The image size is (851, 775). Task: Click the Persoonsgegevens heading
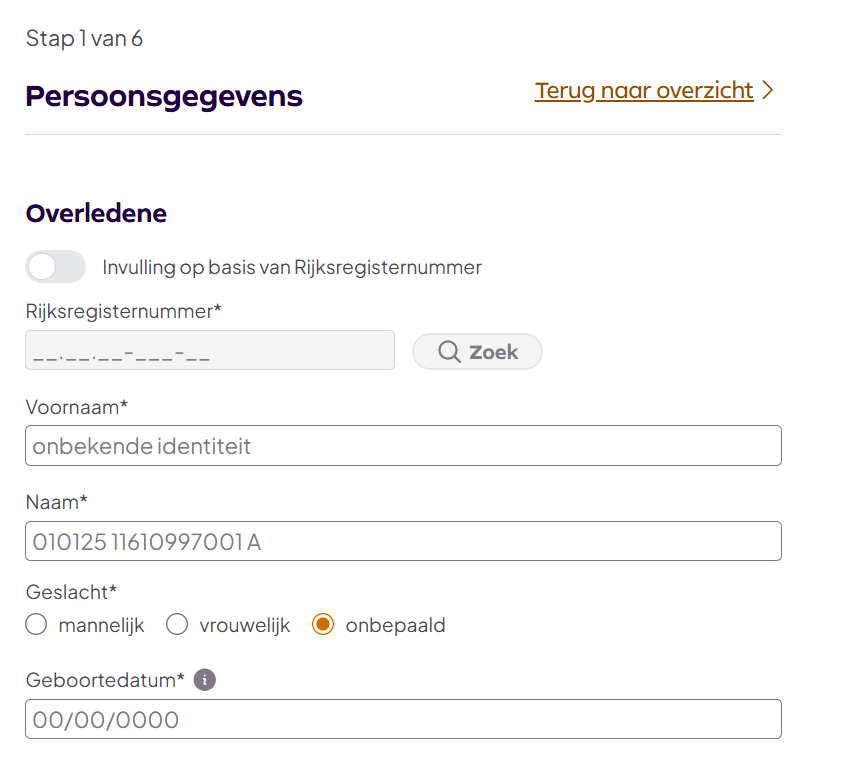click(x=164, y=96)
